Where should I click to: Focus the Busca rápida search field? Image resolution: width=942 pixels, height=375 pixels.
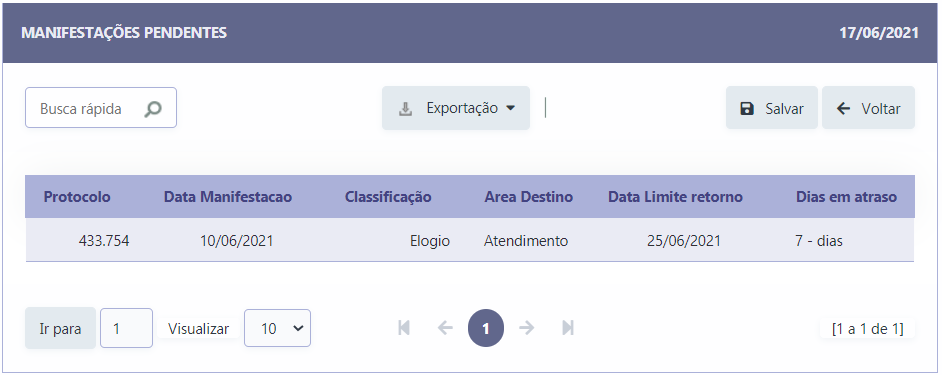tap(101, 108)
